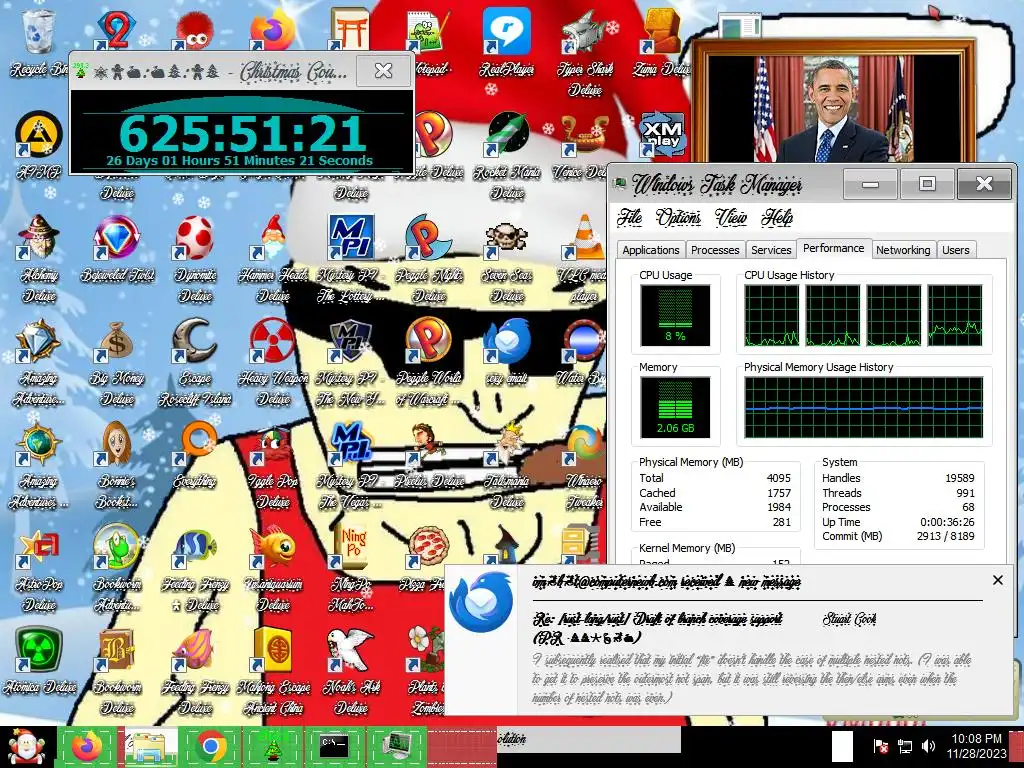Launch Escape Rosecliff Island moon icon
1024x768 pixels.
[x=195, y=341]
